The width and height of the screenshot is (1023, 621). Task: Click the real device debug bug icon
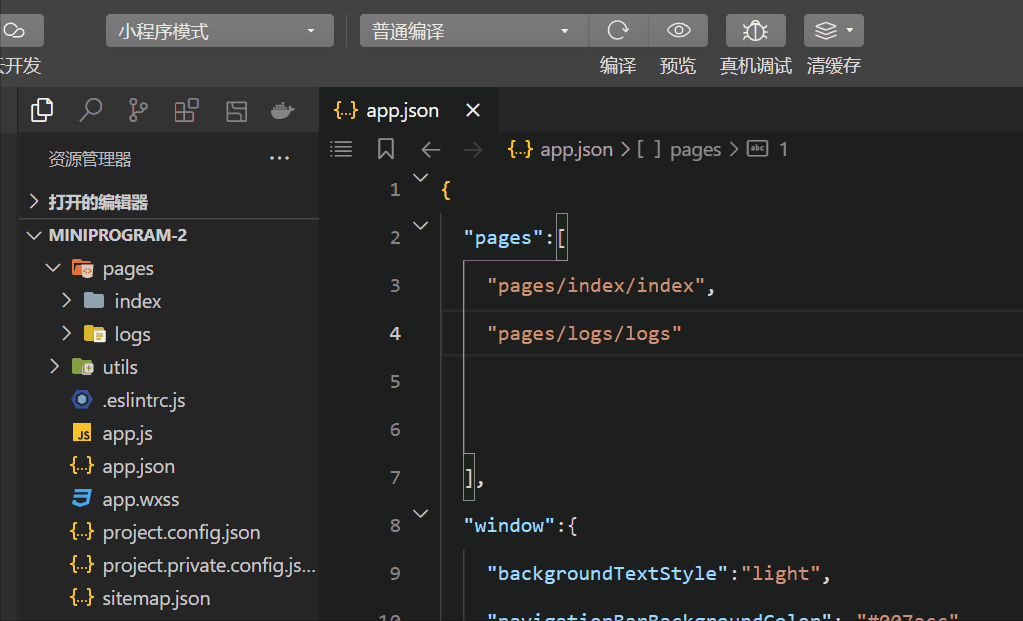point(756,30)
